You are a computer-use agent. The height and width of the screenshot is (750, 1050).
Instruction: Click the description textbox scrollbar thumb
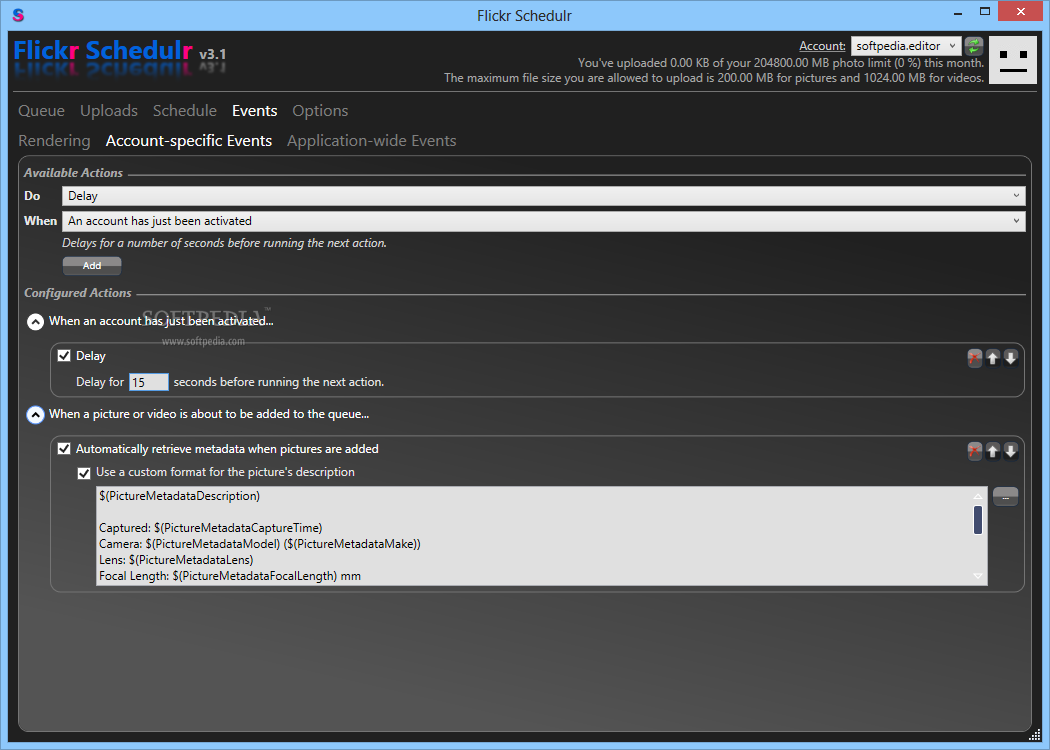978,520
